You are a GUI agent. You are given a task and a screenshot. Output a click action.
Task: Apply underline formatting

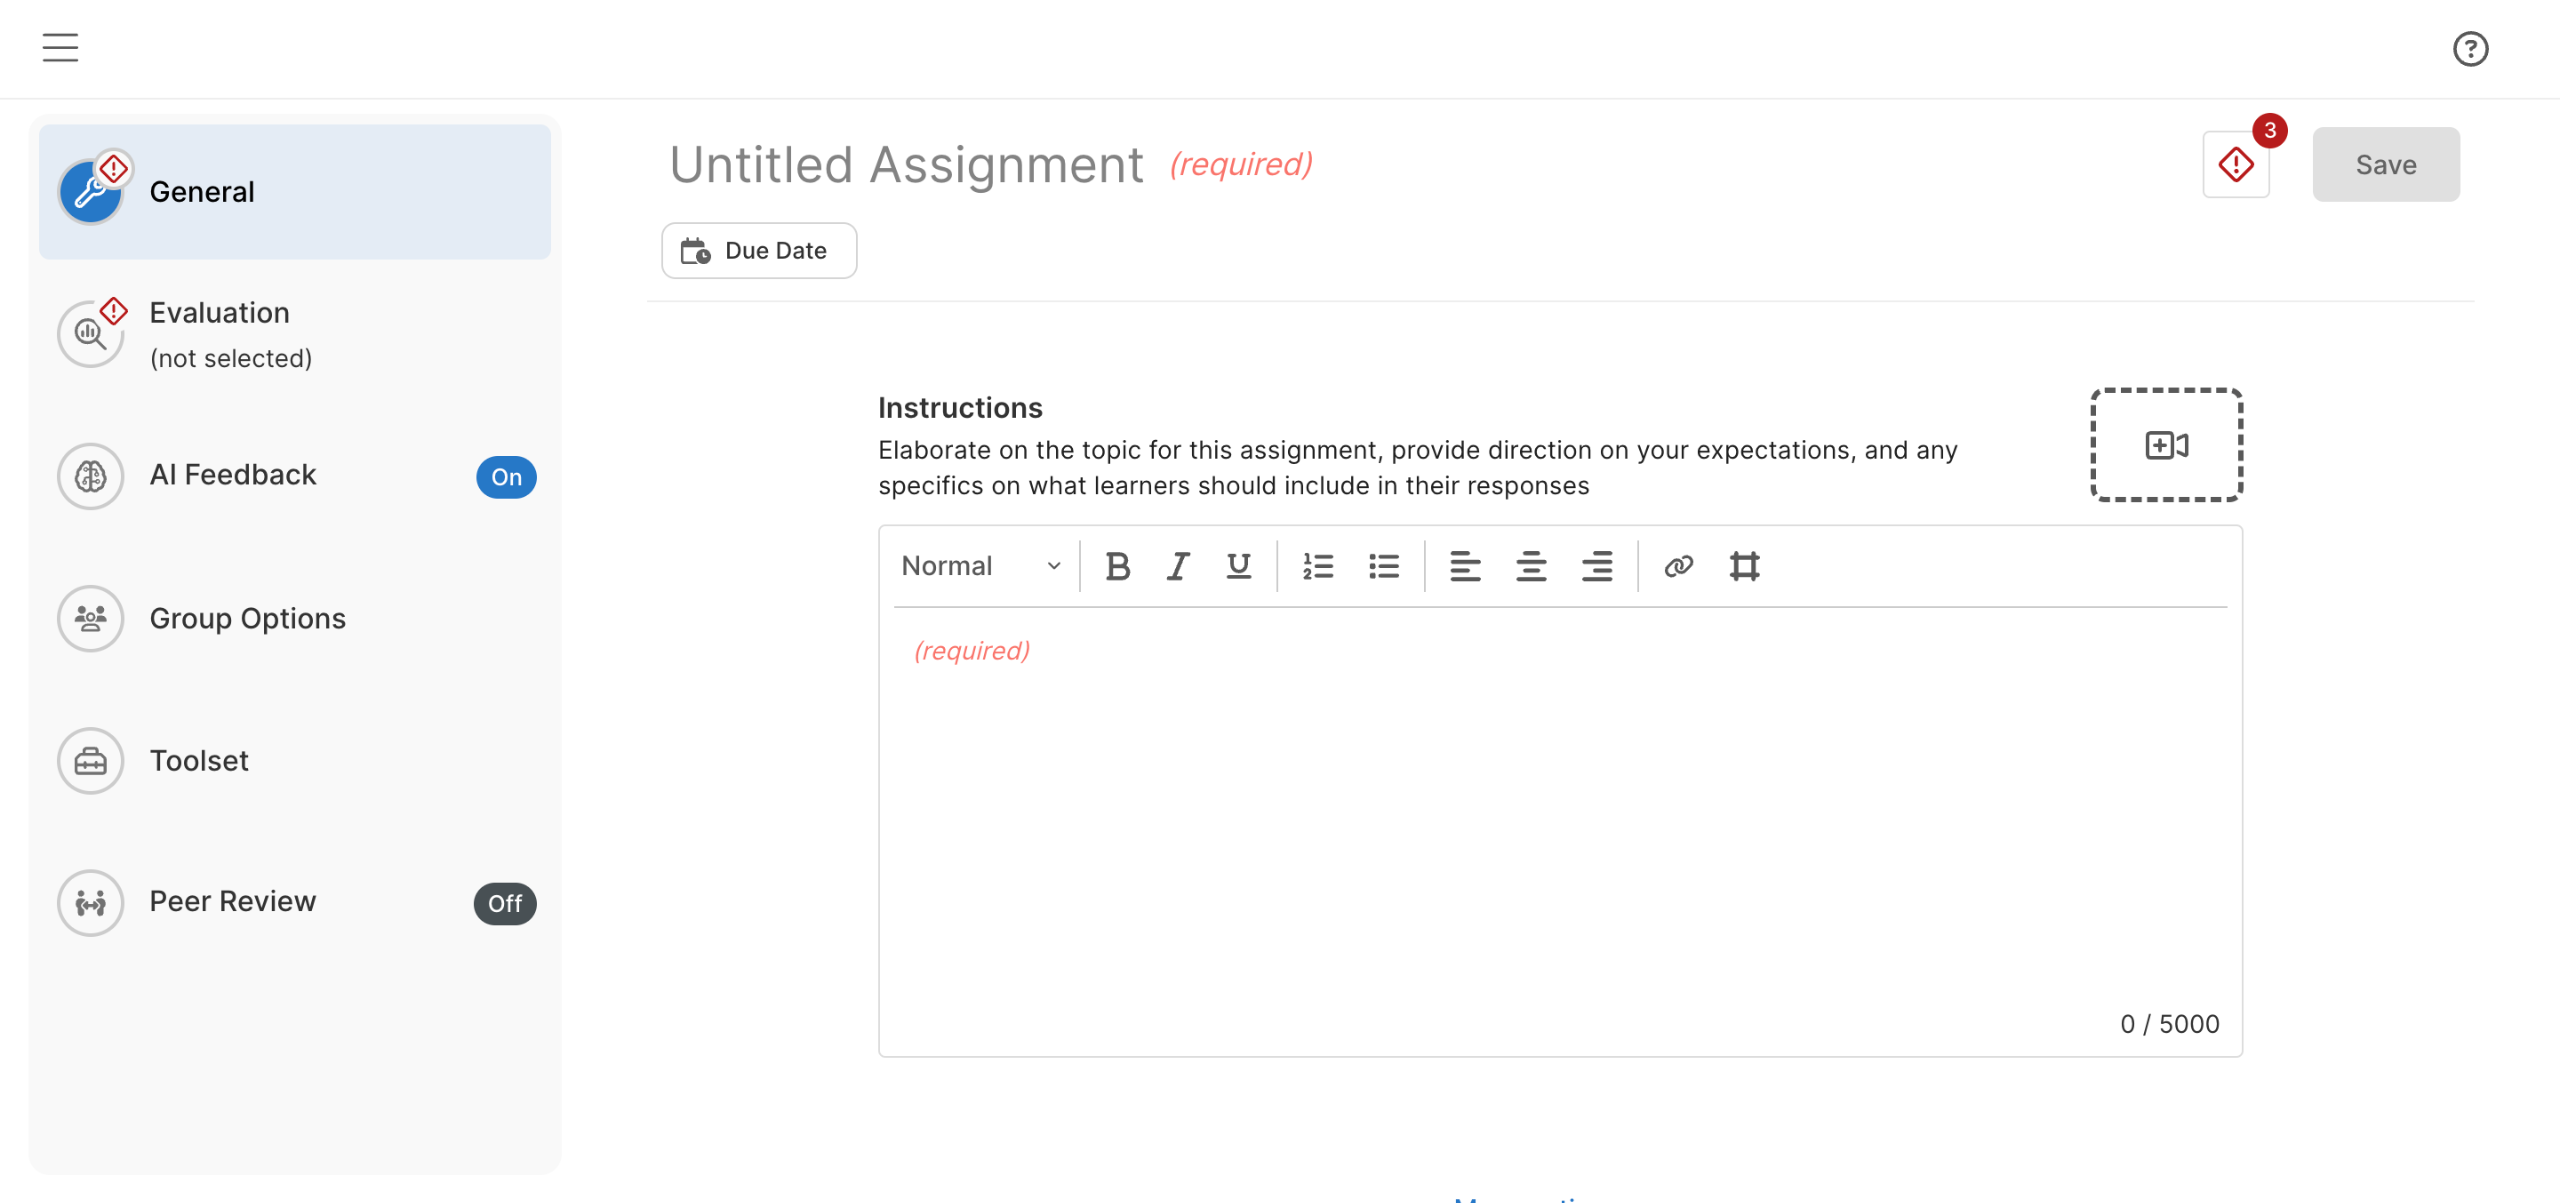(1238, 566)
